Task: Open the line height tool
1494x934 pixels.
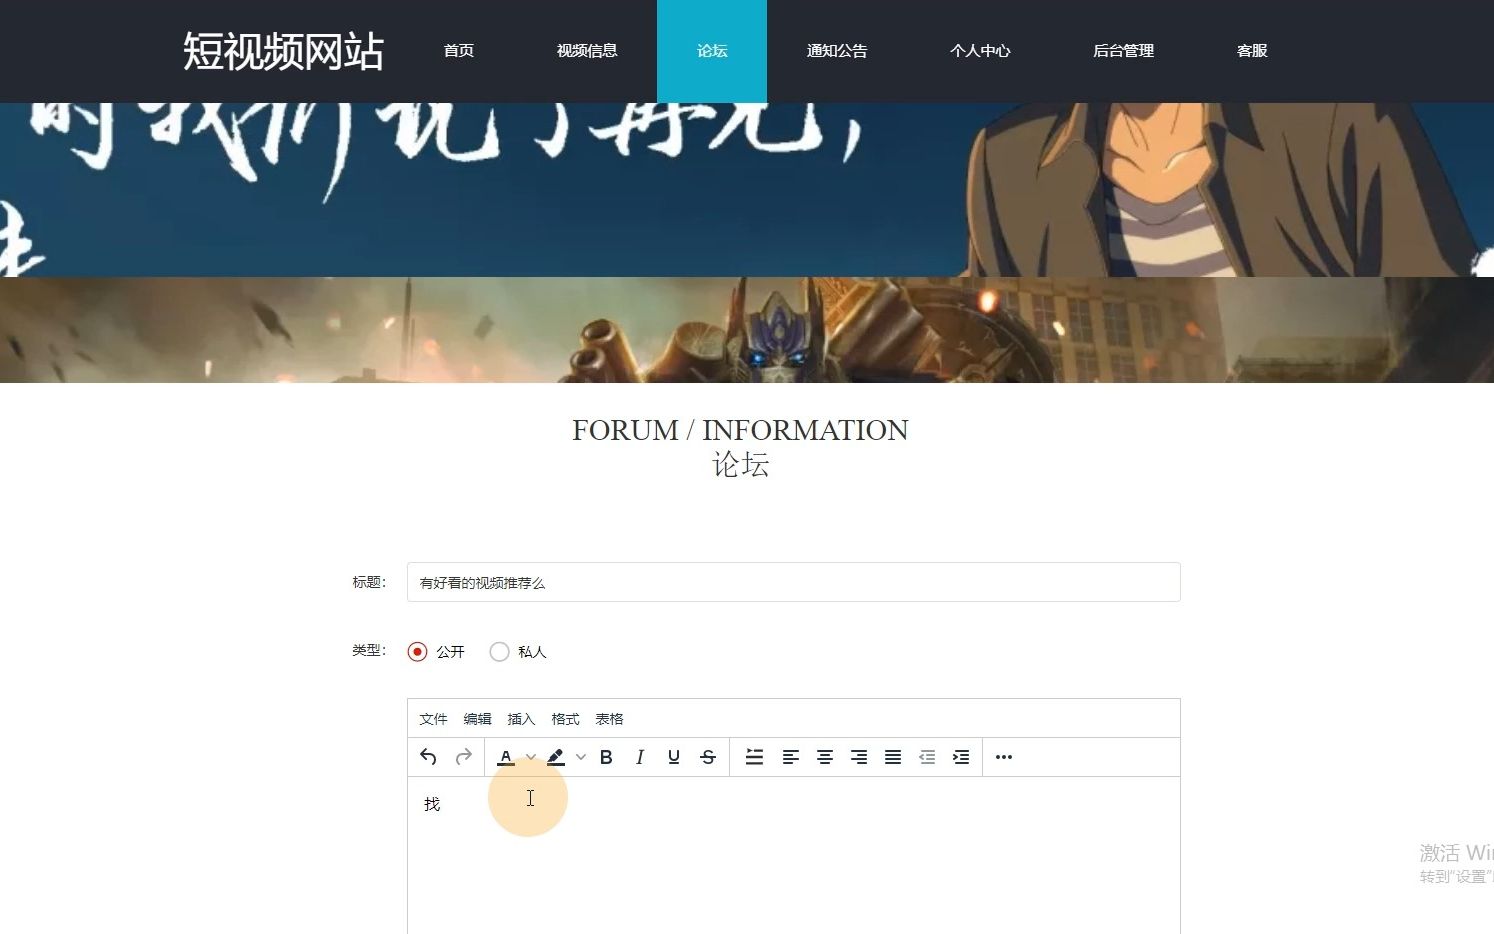Action: click(x=755, y=757)
